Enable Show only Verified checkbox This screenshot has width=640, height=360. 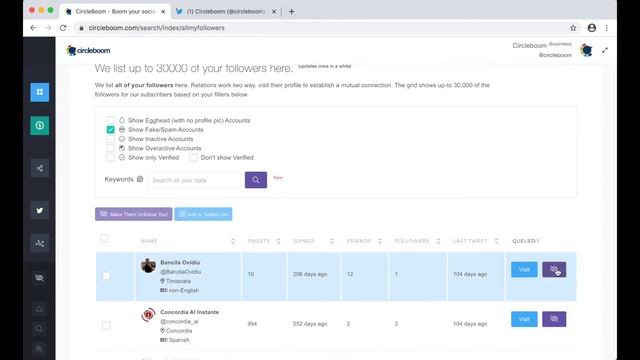(x=111, y=158)
